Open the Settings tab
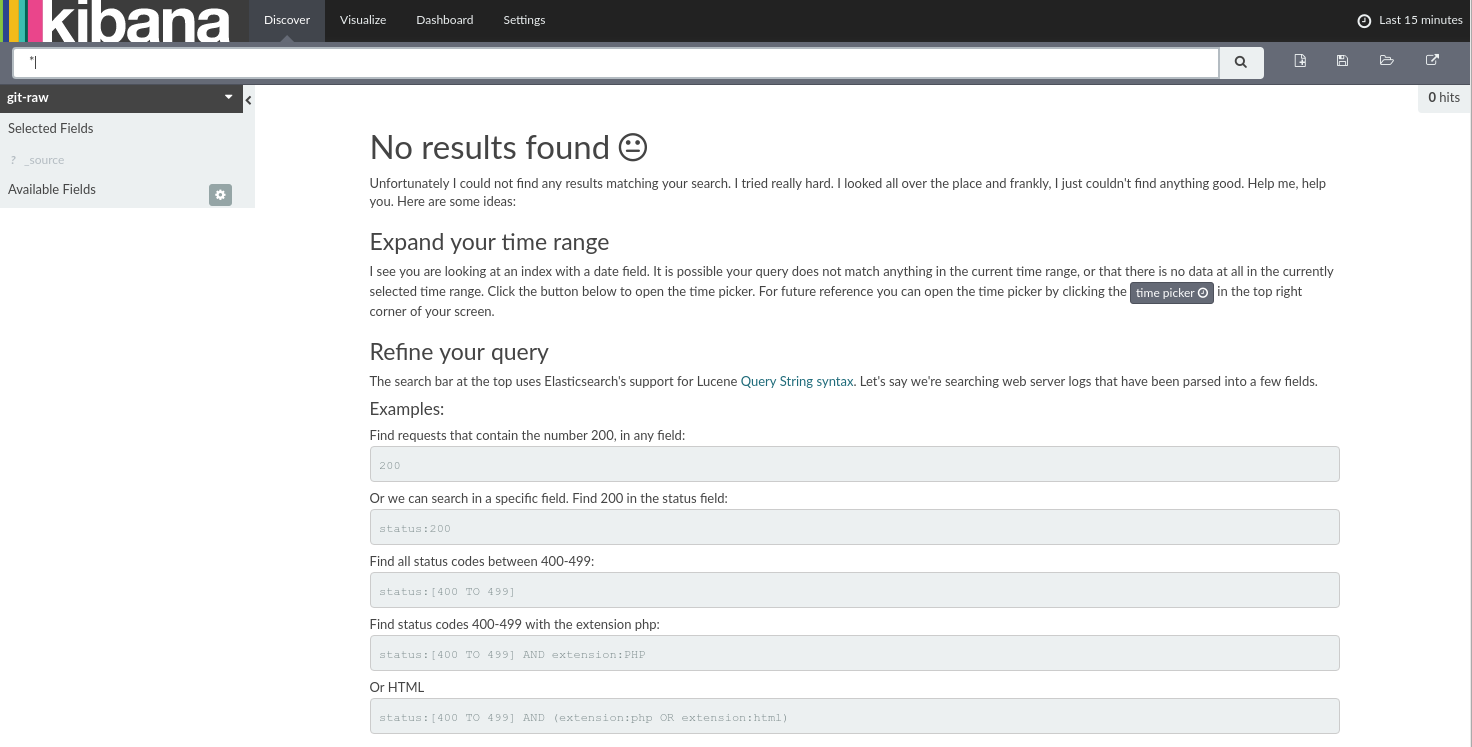 click(524, 20)
